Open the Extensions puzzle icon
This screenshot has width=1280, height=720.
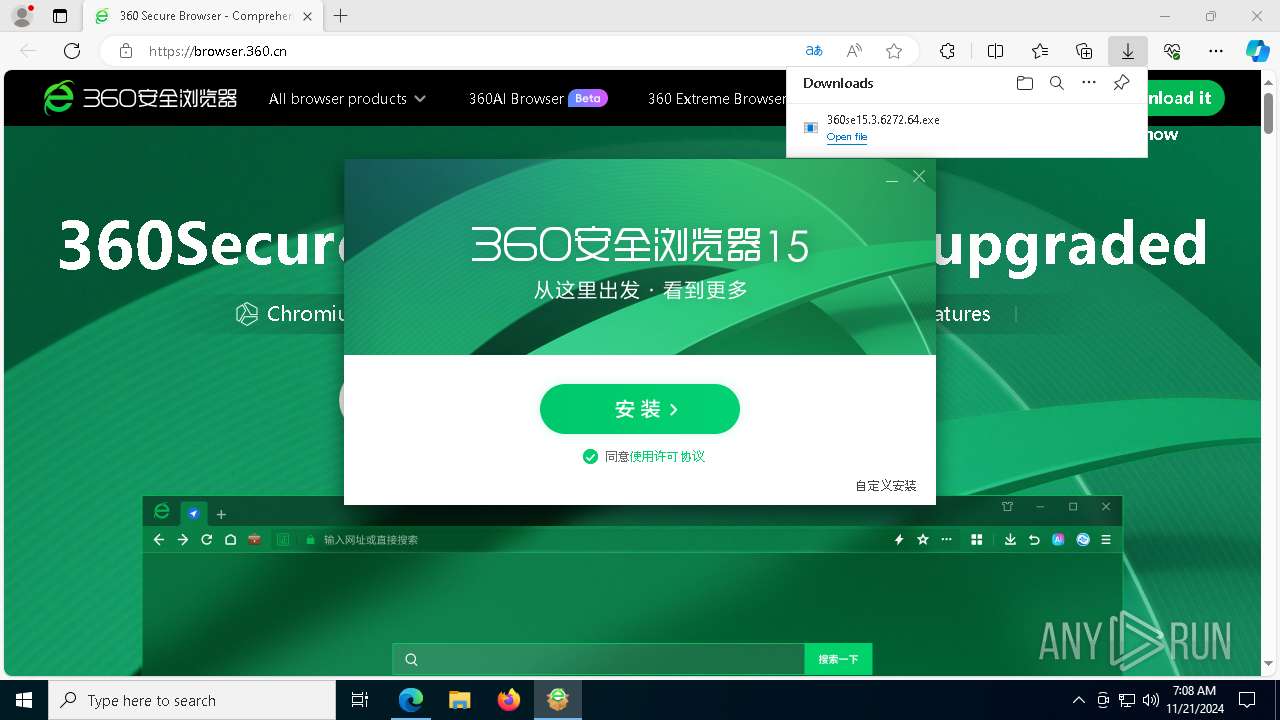point(947,51)
